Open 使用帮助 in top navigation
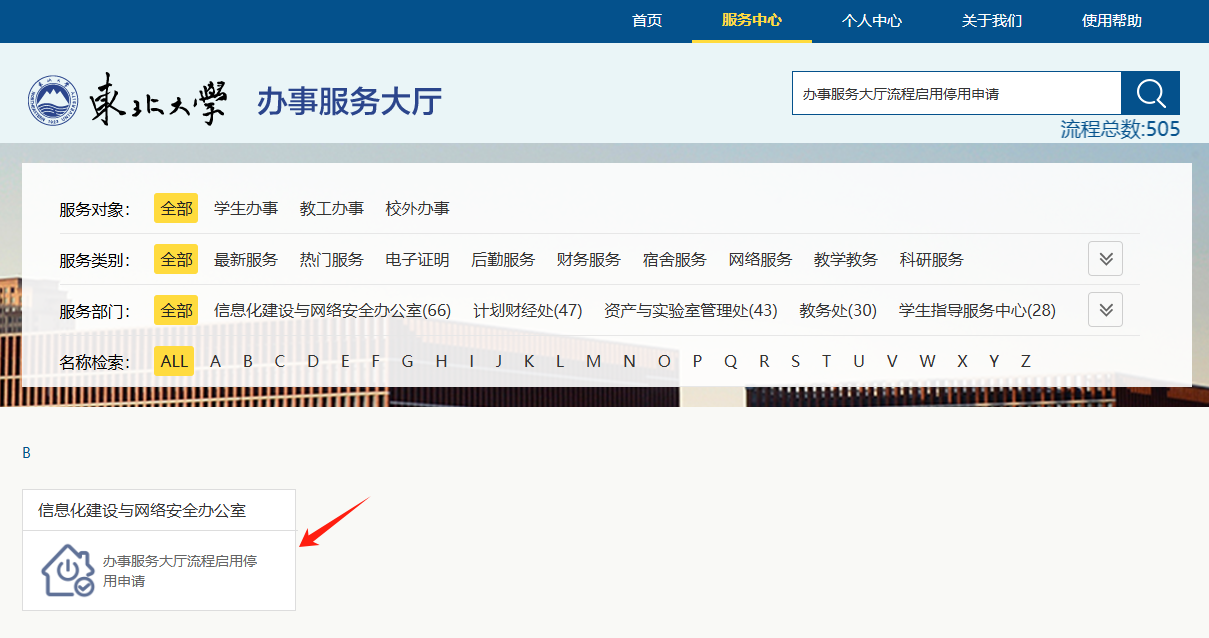The width and height of the screenshot is (1209, 638). (1111, 21)
